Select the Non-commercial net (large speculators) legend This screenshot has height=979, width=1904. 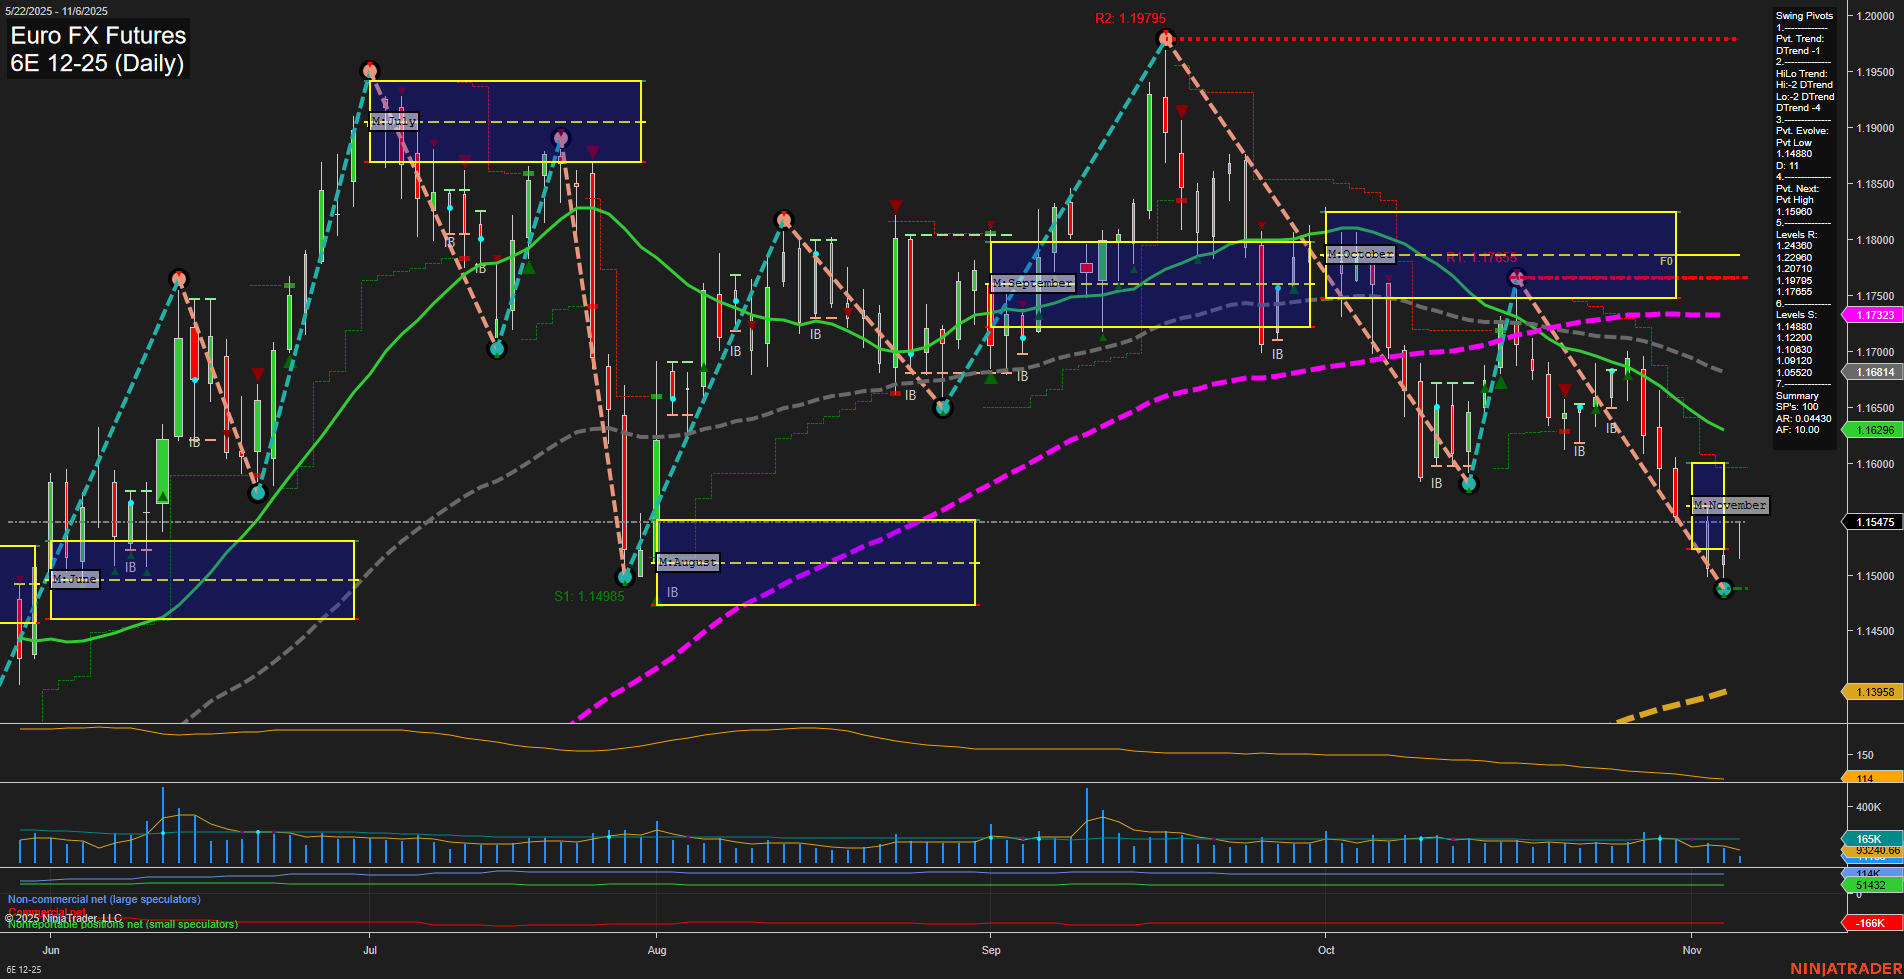[103, 899]
